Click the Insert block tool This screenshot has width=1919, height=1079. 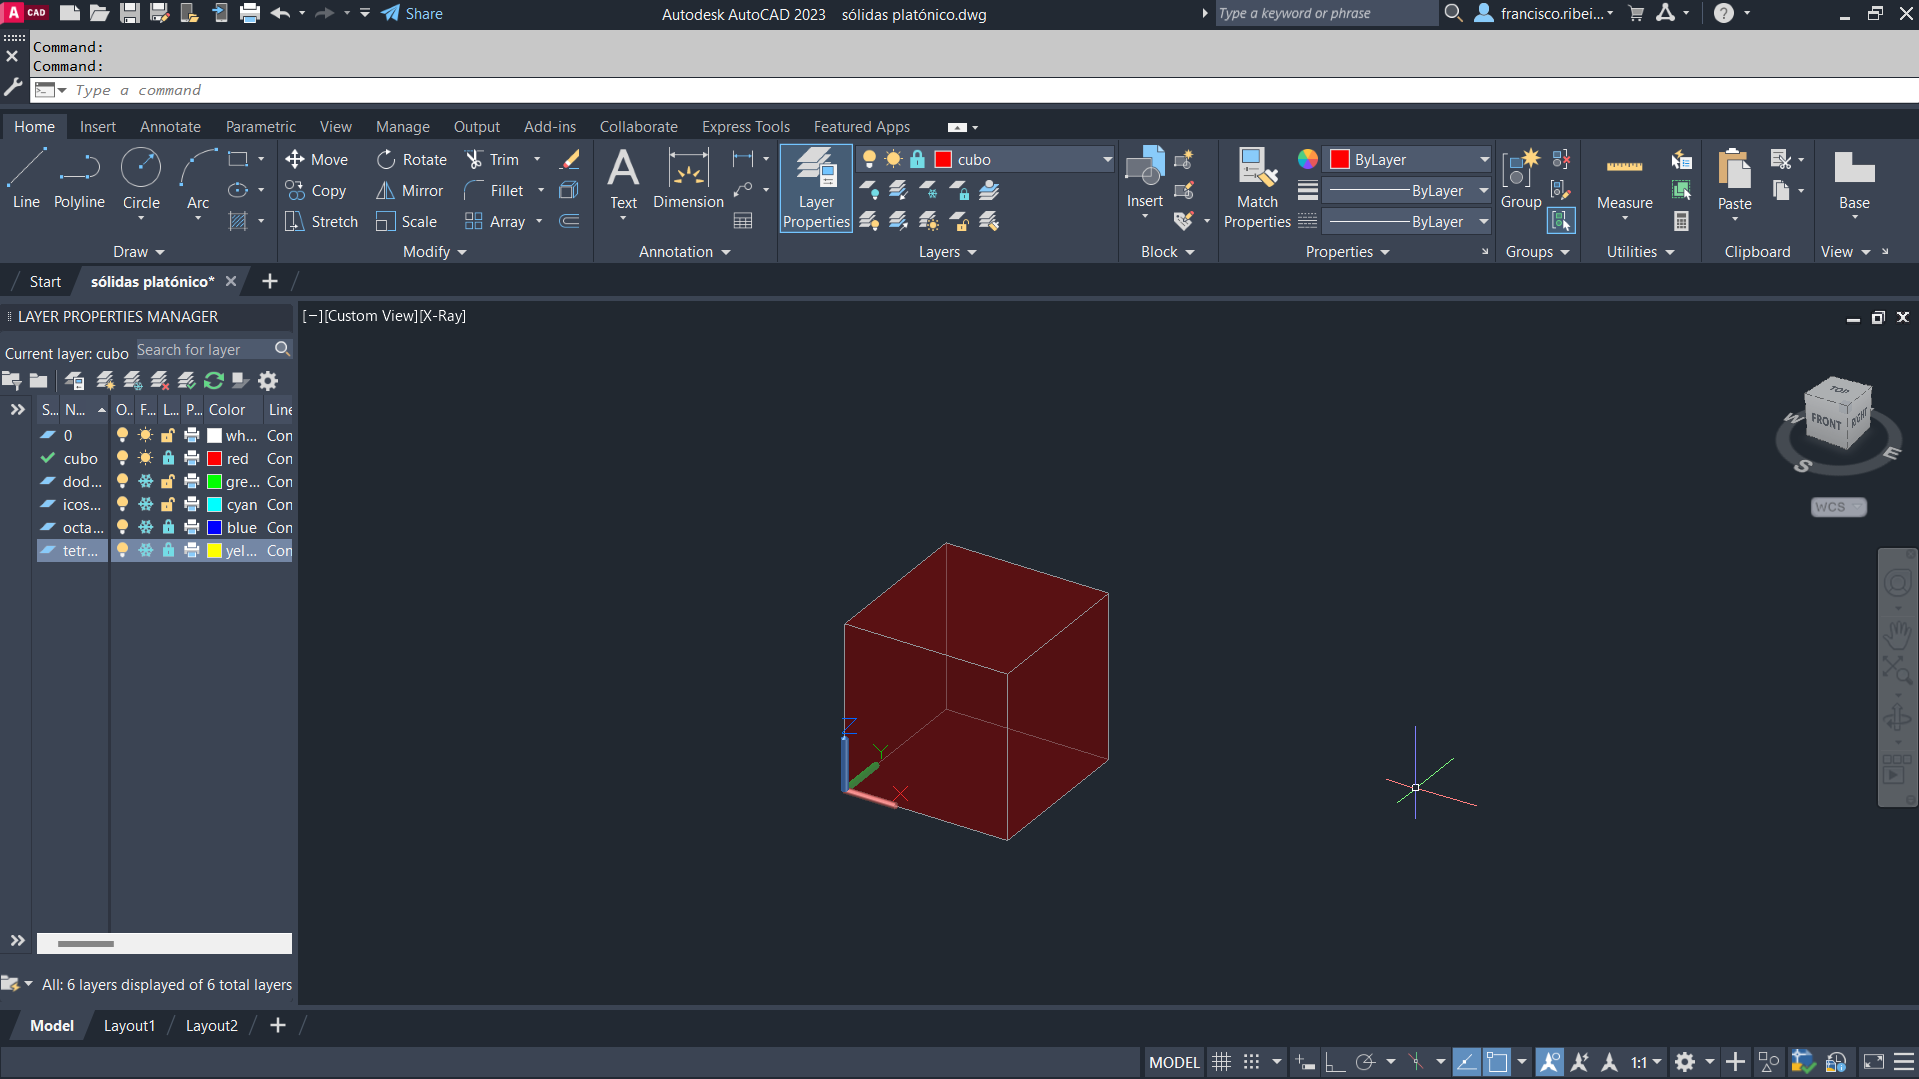click(1145, 179)
